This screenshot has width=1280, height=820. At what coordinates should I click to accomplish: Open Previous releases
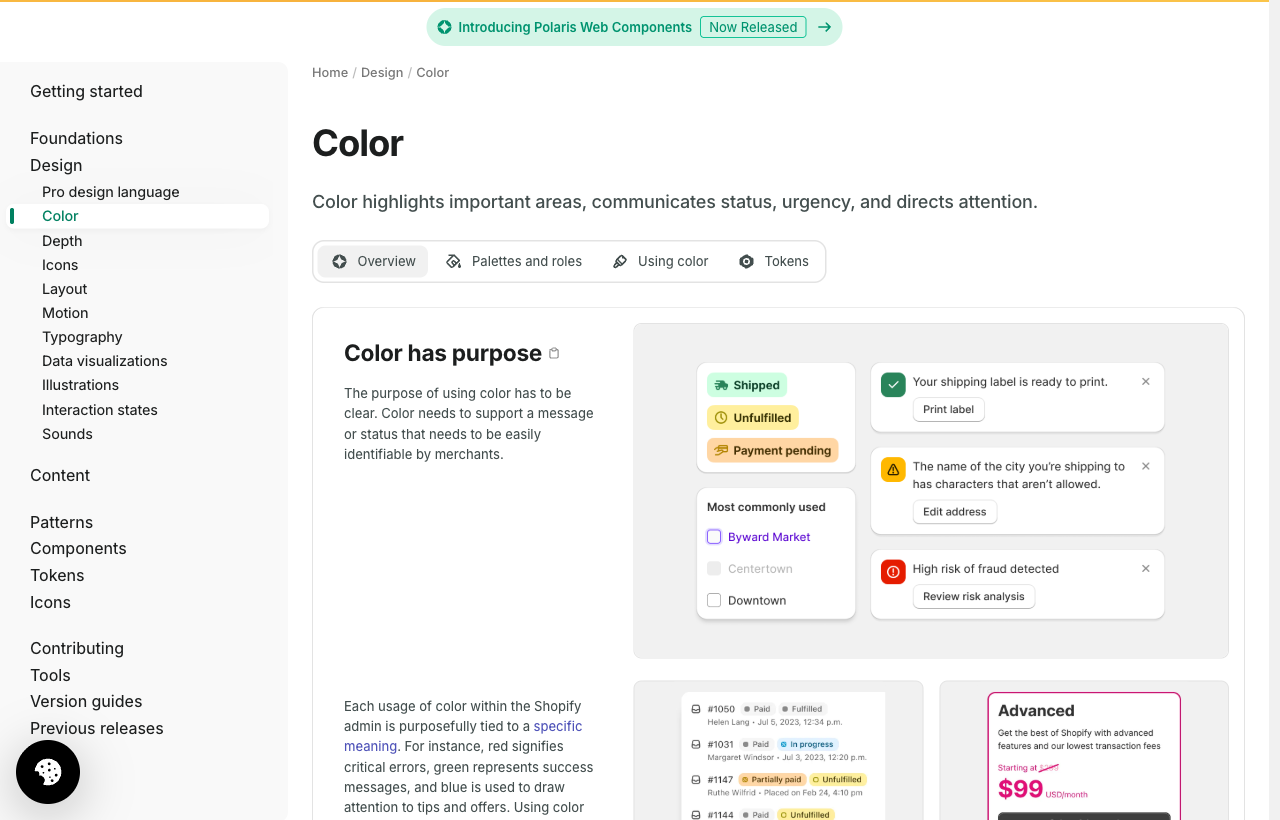(x=97, y=728)
